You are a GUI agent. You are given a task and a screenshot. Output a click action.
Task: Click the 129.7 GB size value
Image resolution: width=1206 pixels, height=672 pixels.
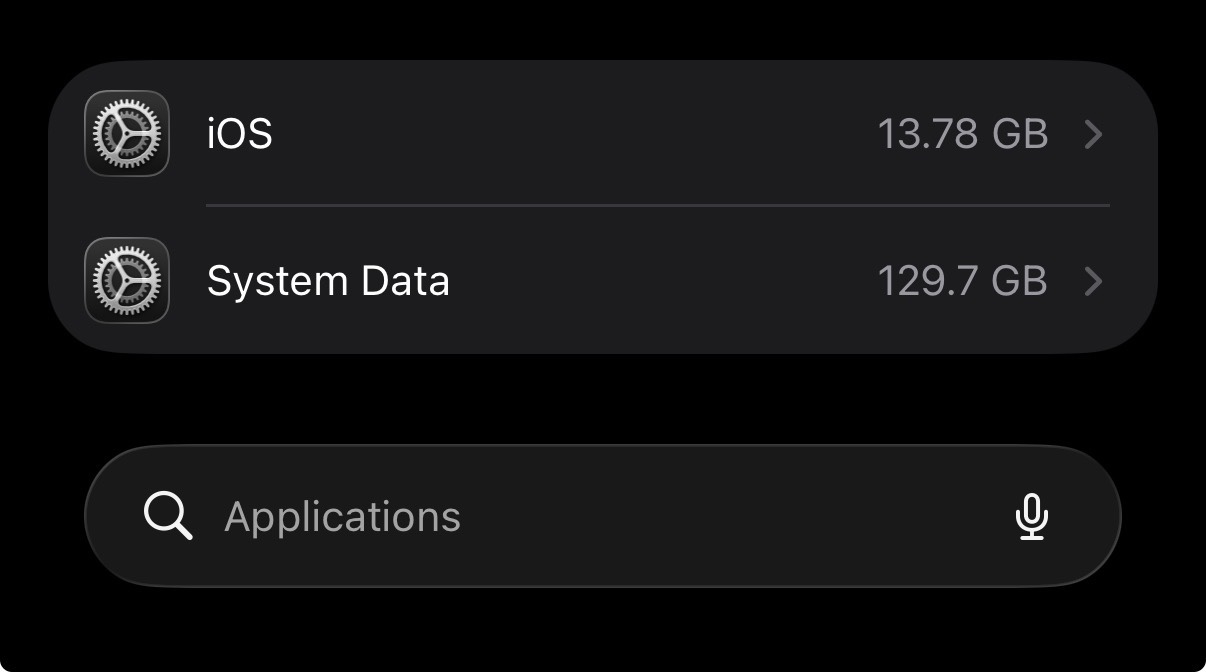coord(962,281)
